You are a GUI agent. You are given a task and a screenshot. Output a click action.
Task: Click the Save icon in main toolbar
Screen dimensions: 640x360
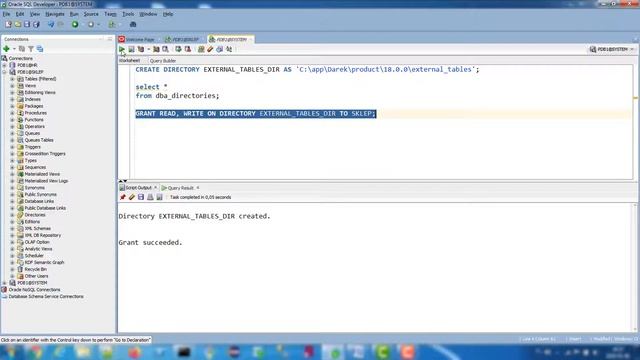tap(27, 24)
